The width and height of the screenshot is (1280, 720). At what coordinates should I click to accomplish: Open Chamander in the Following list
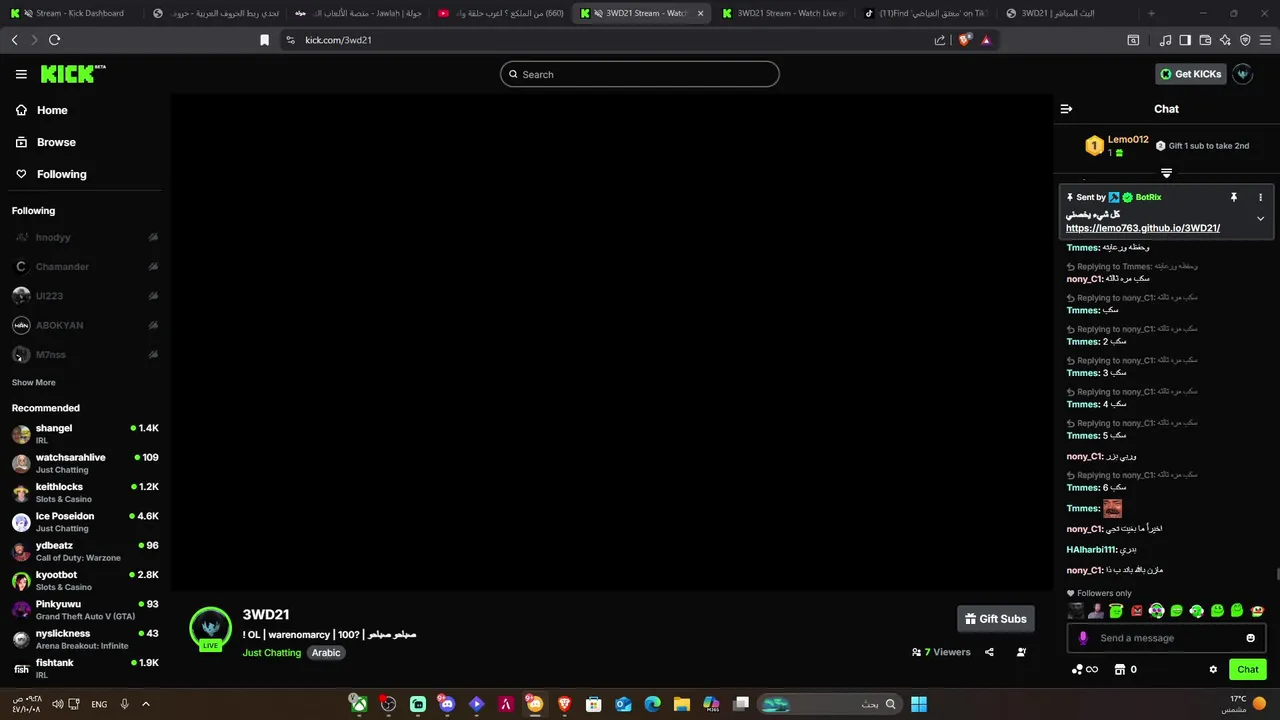tap(85, 267)
